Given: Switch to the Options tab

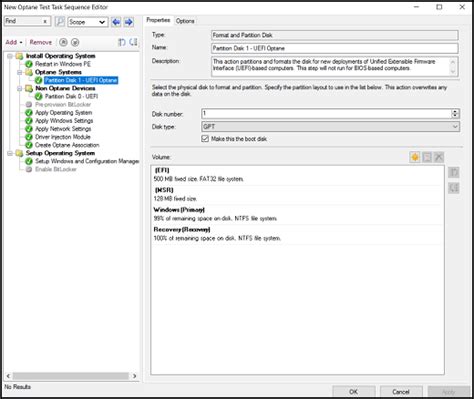Looking at the screenshot, I should coord(185,21).
